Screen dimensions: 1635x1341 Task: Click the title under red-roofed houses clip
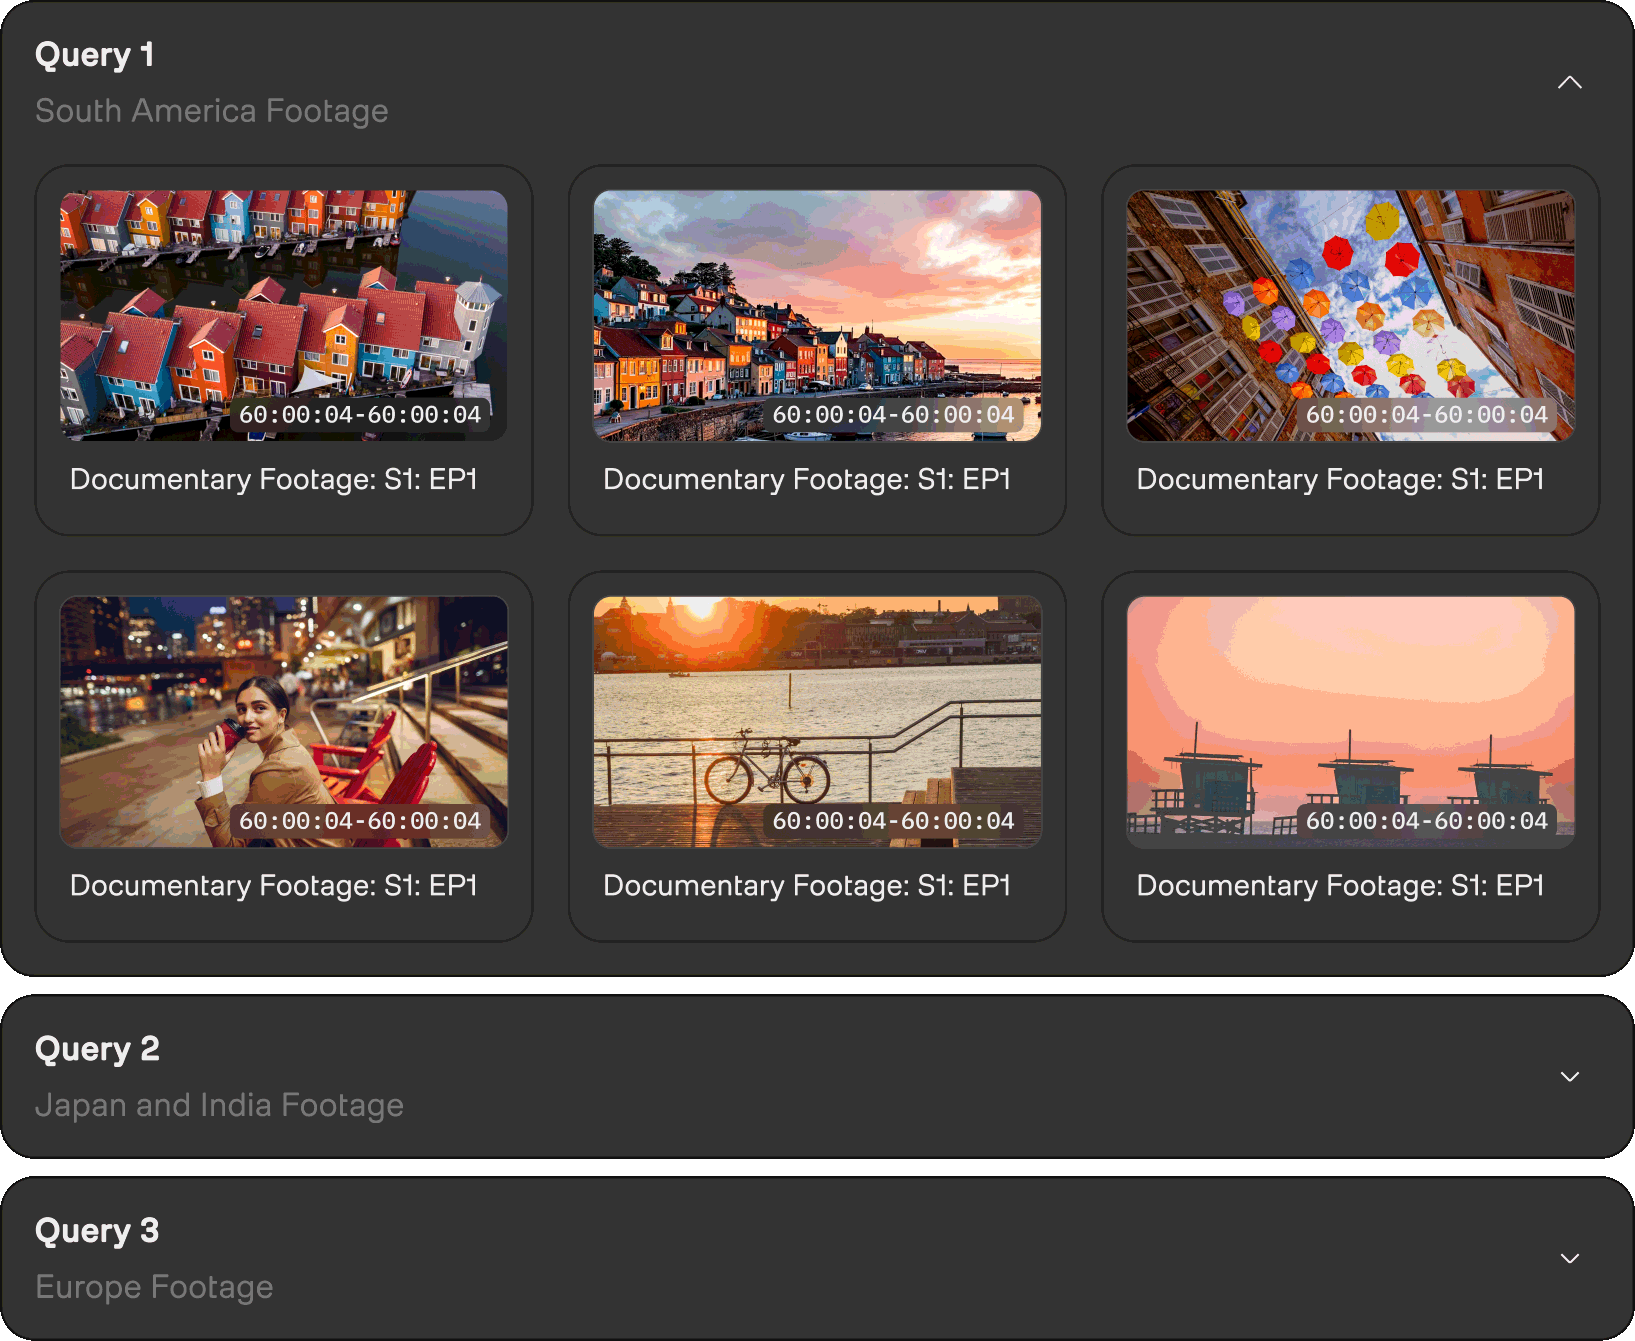tap(274, 480)
